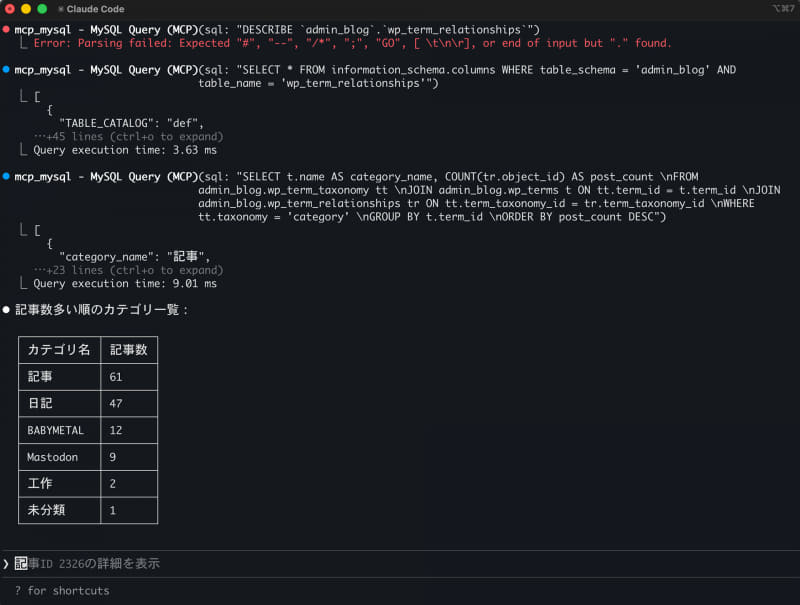Screen dimensions: 800x605
Task: Click the ⌥⌘7 shortcut indicator in the title bar
Action: [x=783, y=9]
